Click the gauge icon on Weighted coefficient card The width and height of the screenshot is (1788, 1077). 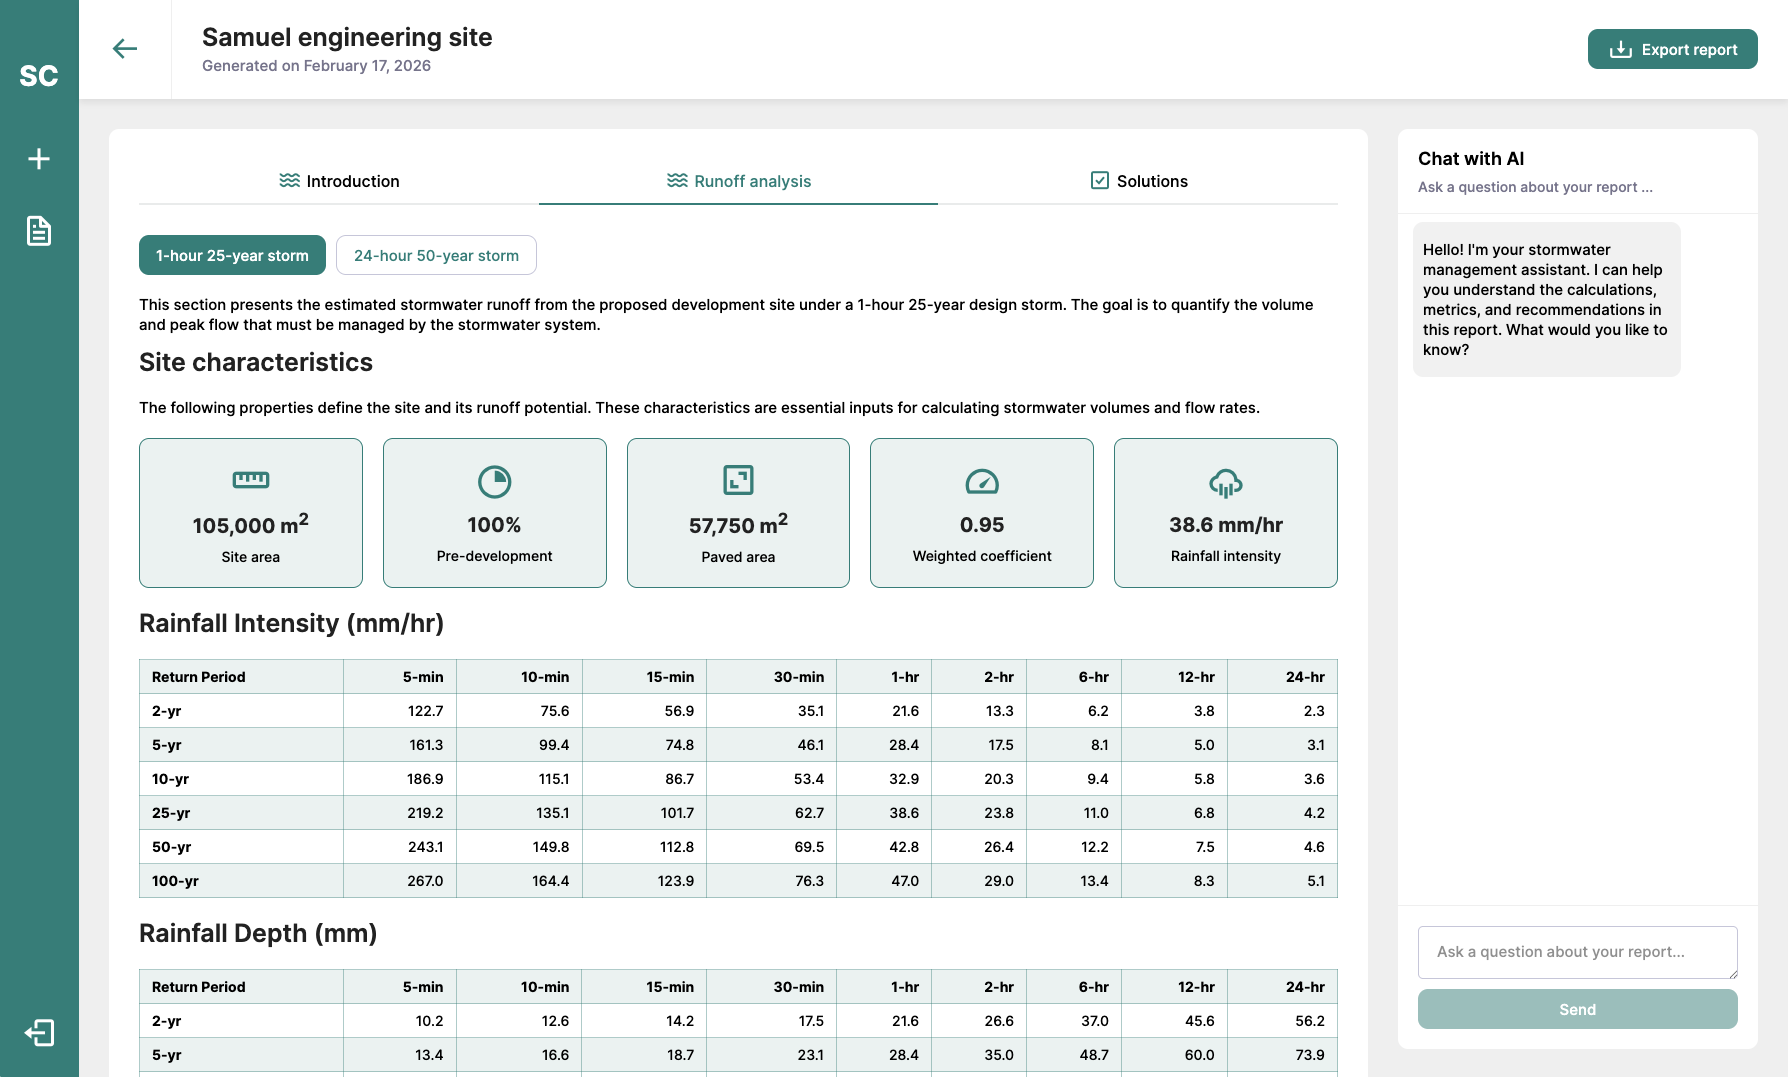[x=981, y=480]
